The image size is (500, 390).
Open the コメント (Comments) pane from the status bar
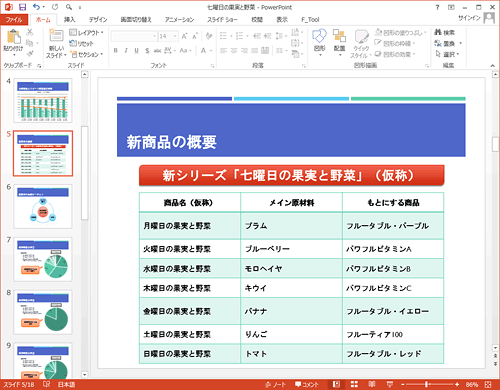click(x=307, y=384)
